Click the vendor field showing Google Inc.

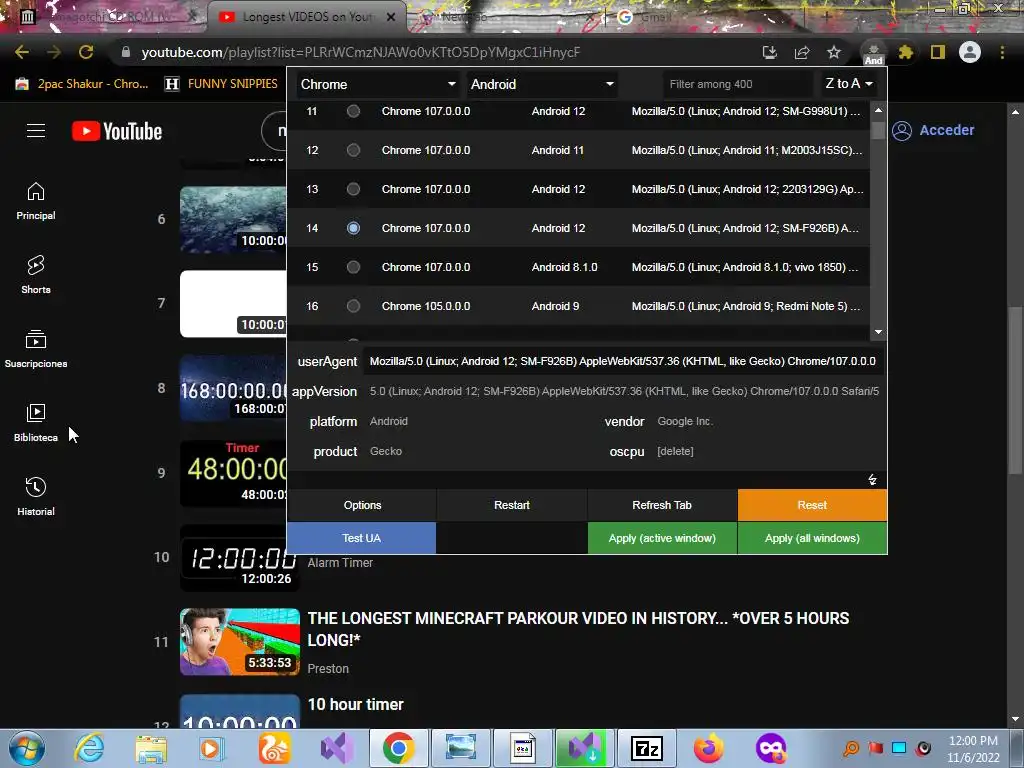[x=768, y=421]
